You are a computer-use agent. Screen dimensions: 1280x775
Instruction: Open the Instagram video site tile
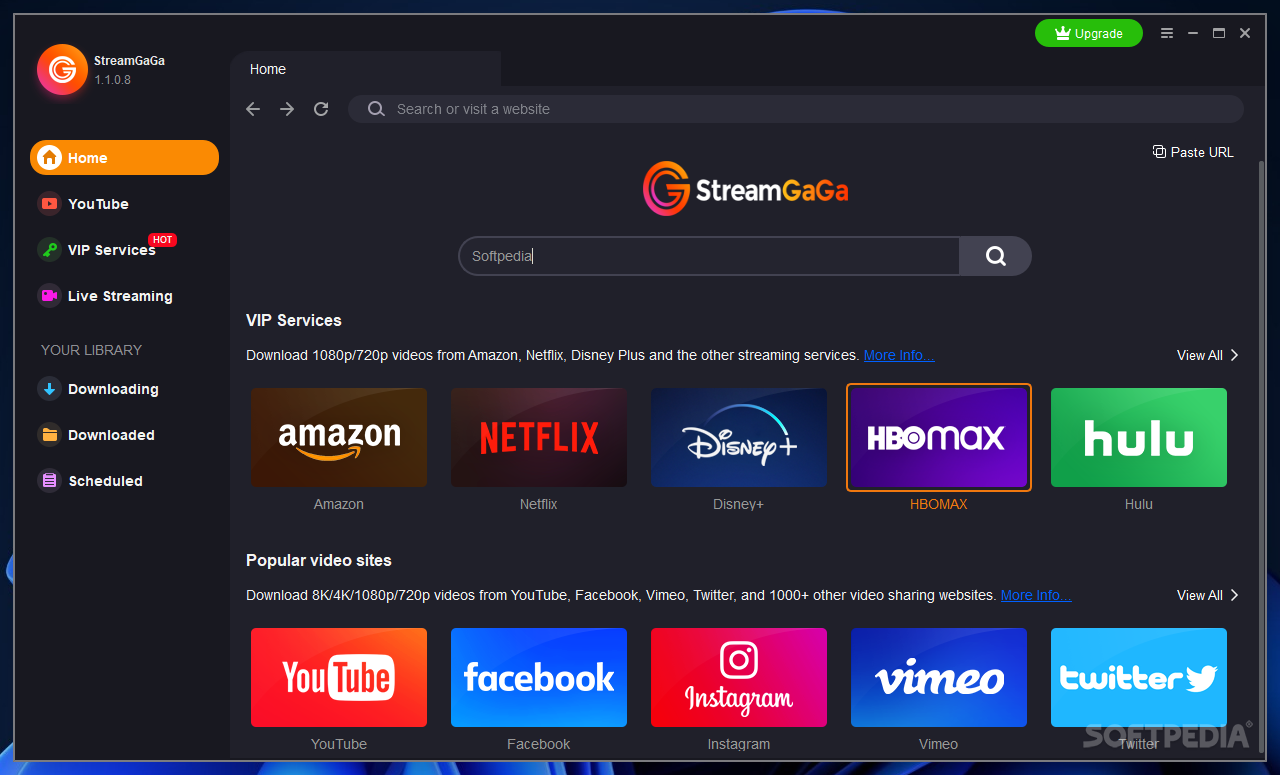tap(739, 678)
